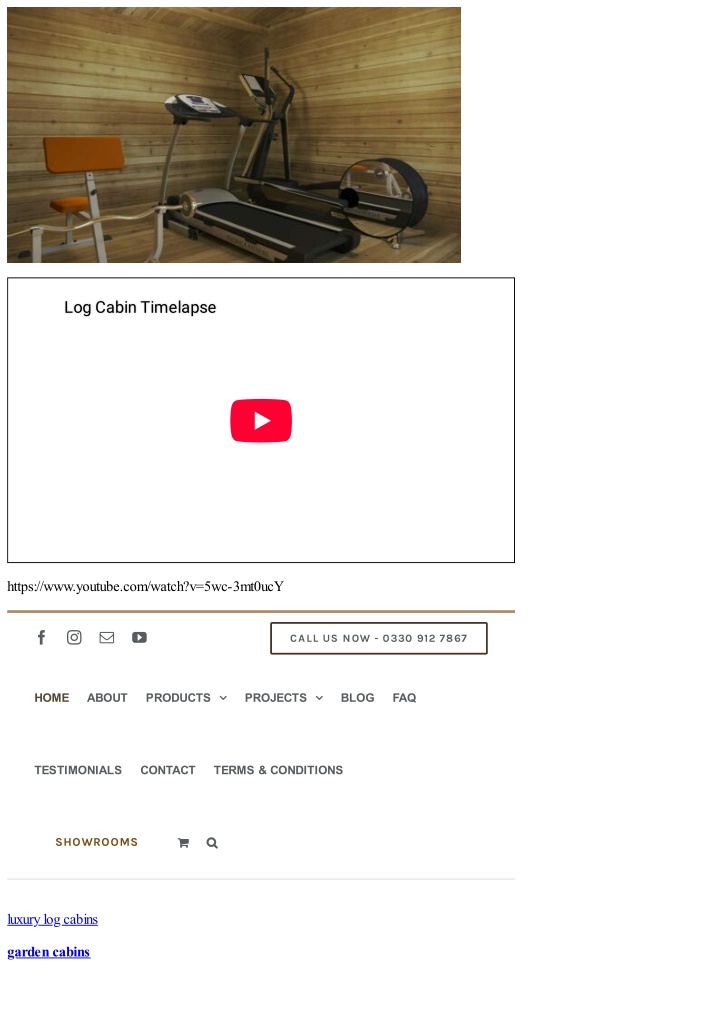
Task: Open the Contact page
Action: pyautogui.click(x=168, y=770)
